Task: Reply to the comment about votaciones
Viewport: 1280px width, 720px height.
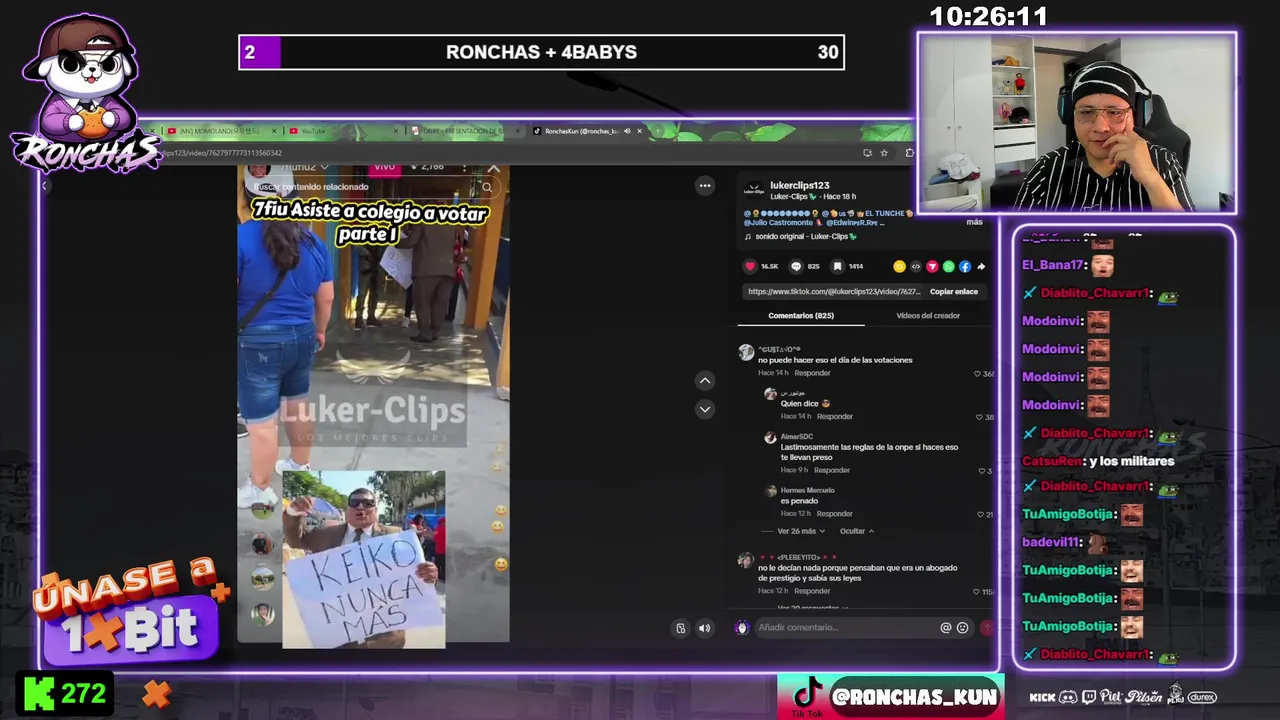Action: coord(812,373)
